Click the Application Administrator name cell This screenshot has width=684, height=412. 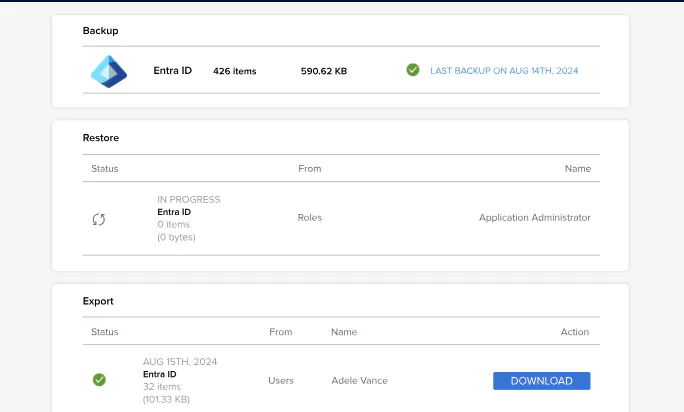click(x=534, y=217)
